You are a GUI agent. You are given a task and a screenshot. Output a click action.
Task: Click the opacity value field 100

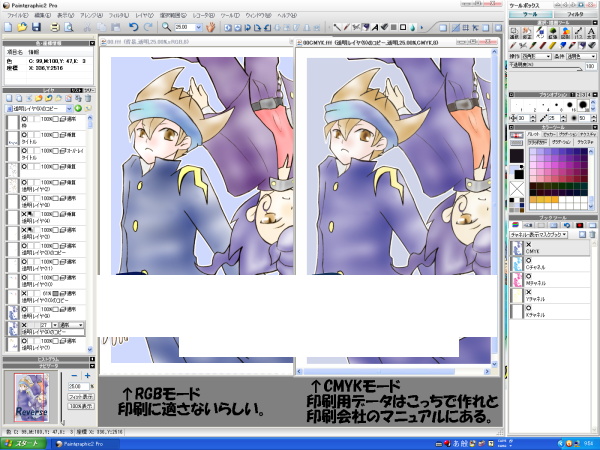[x=590, y=66]
